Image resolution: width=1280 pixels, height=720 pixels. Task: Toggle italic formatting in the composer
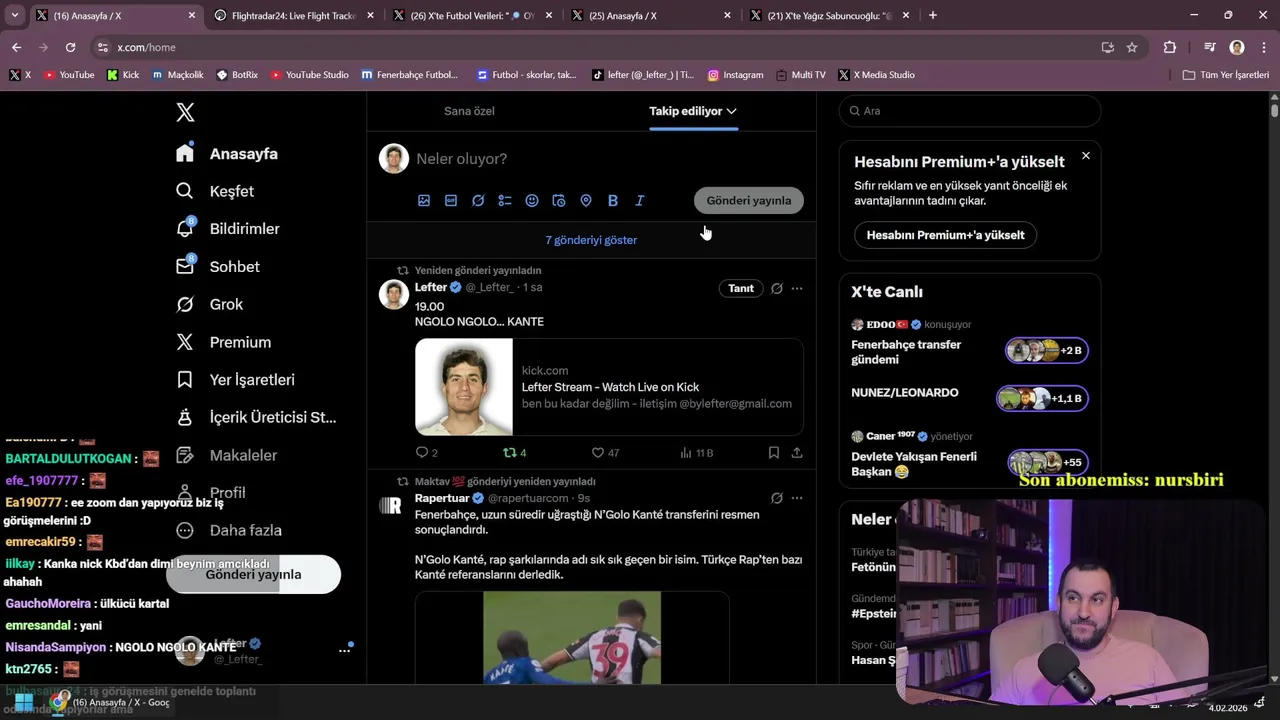point(640,201)
